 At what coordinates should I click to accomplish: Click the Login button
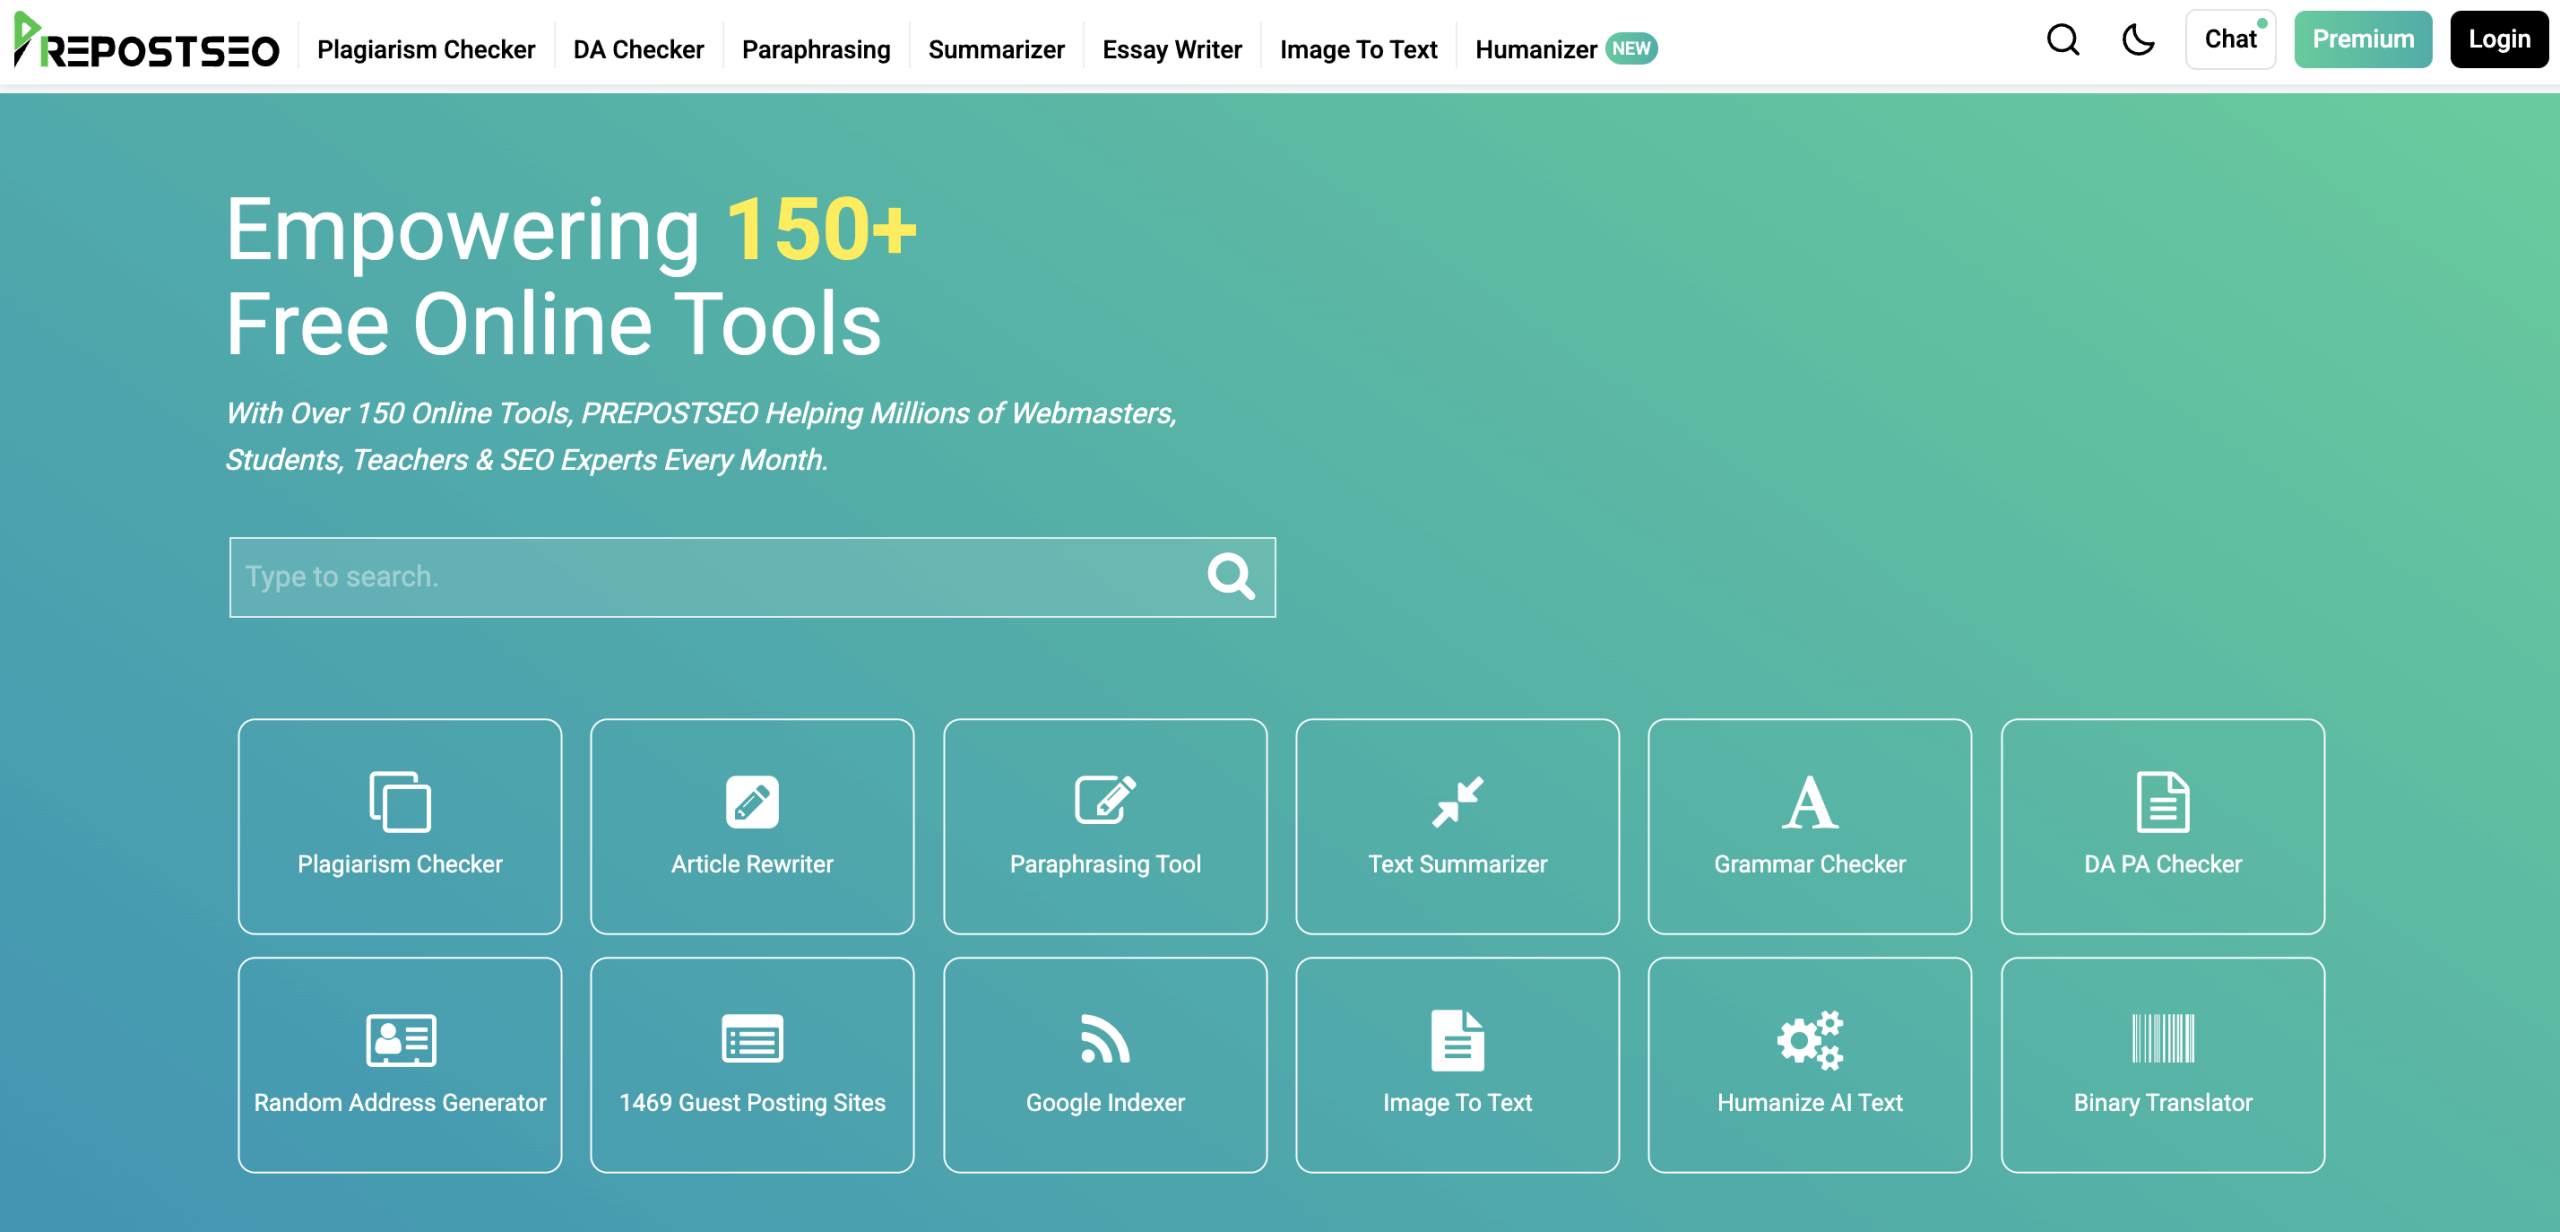[x=2498, y=40]
